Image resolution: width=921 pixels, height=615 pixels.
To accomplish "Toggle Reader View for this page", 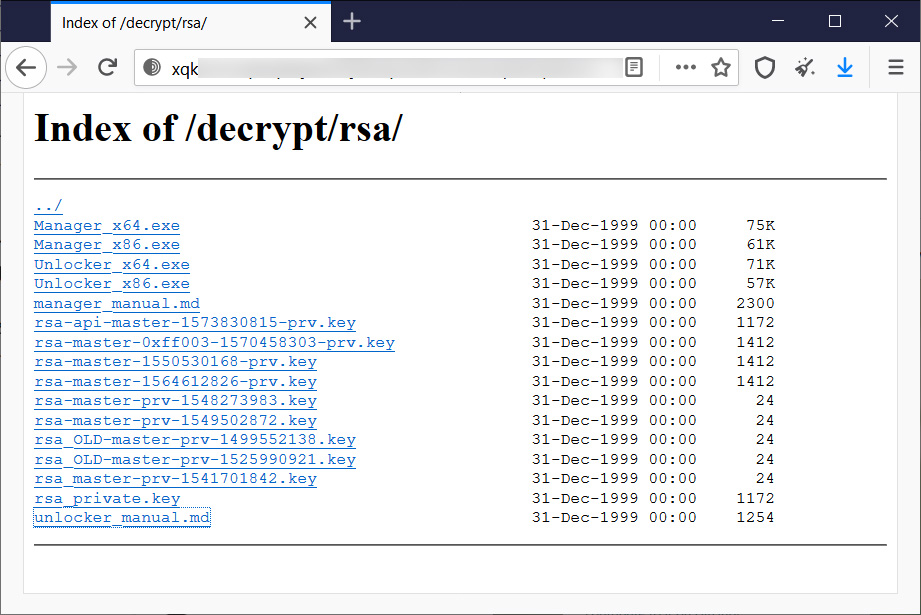I will tap(633, 66).
